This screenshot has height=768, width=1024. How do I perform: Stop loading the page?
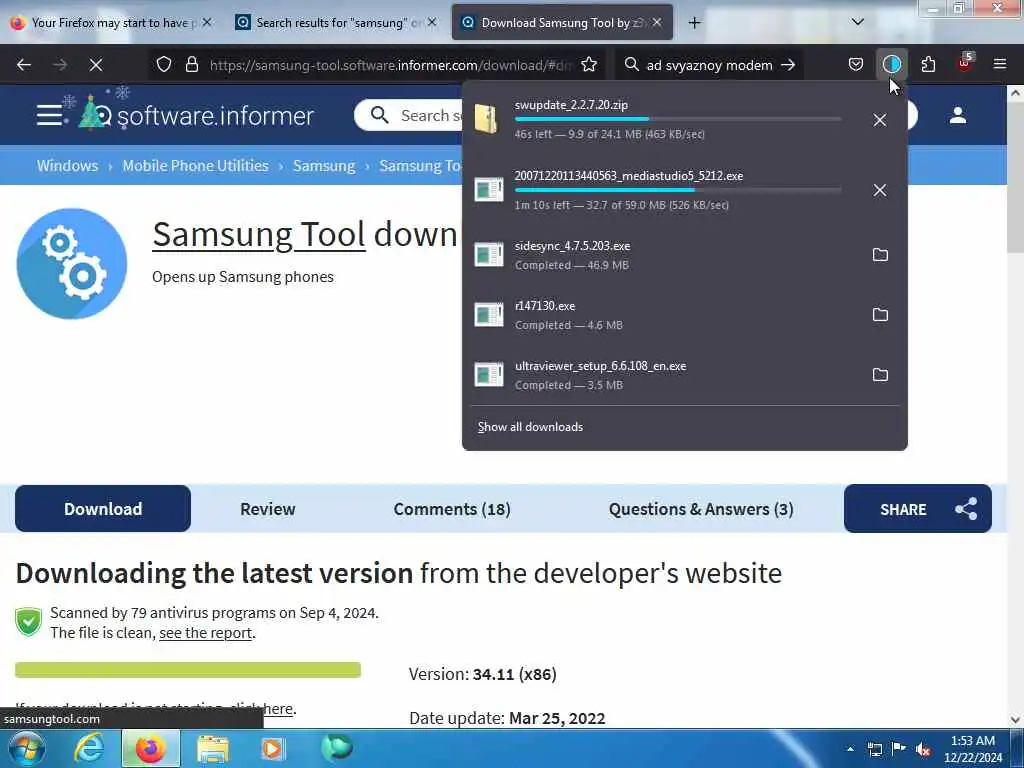[x=96, y=65]
